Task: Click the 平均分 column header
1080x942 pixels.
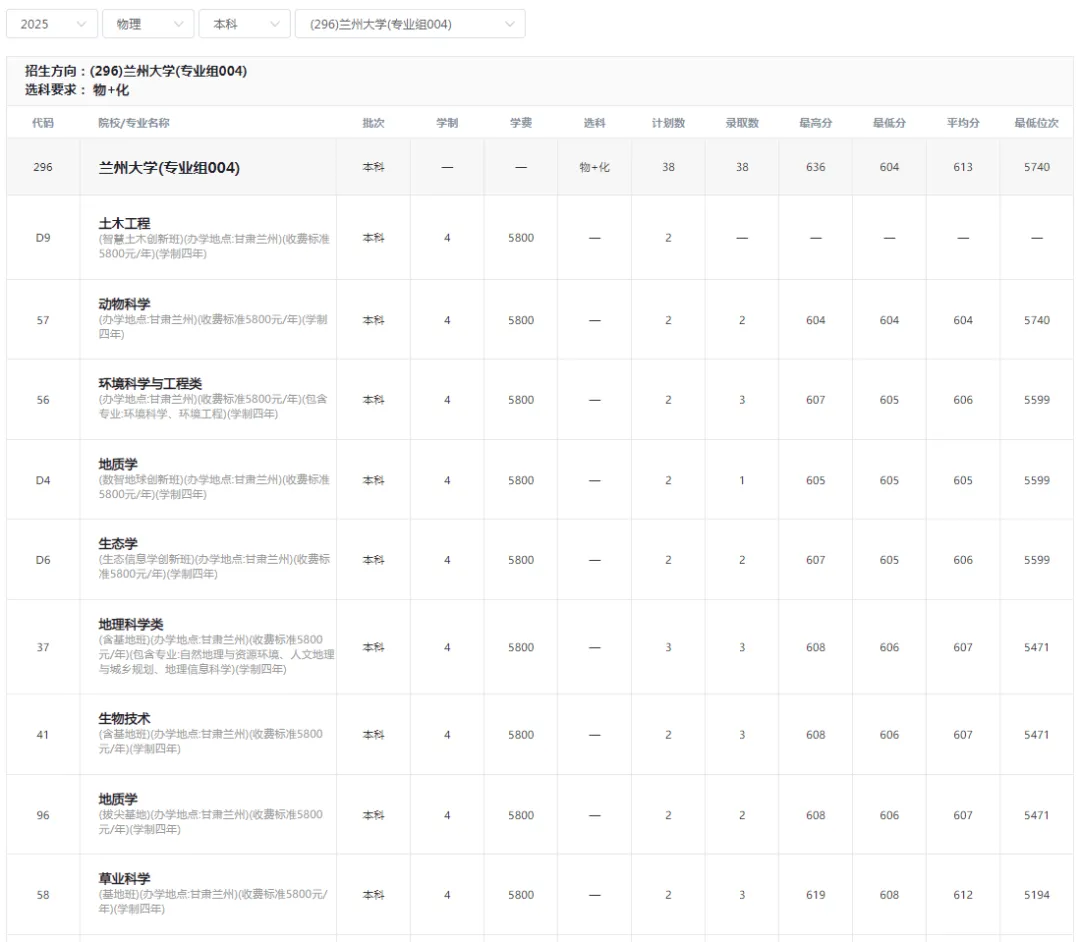Action: [963, 123]
